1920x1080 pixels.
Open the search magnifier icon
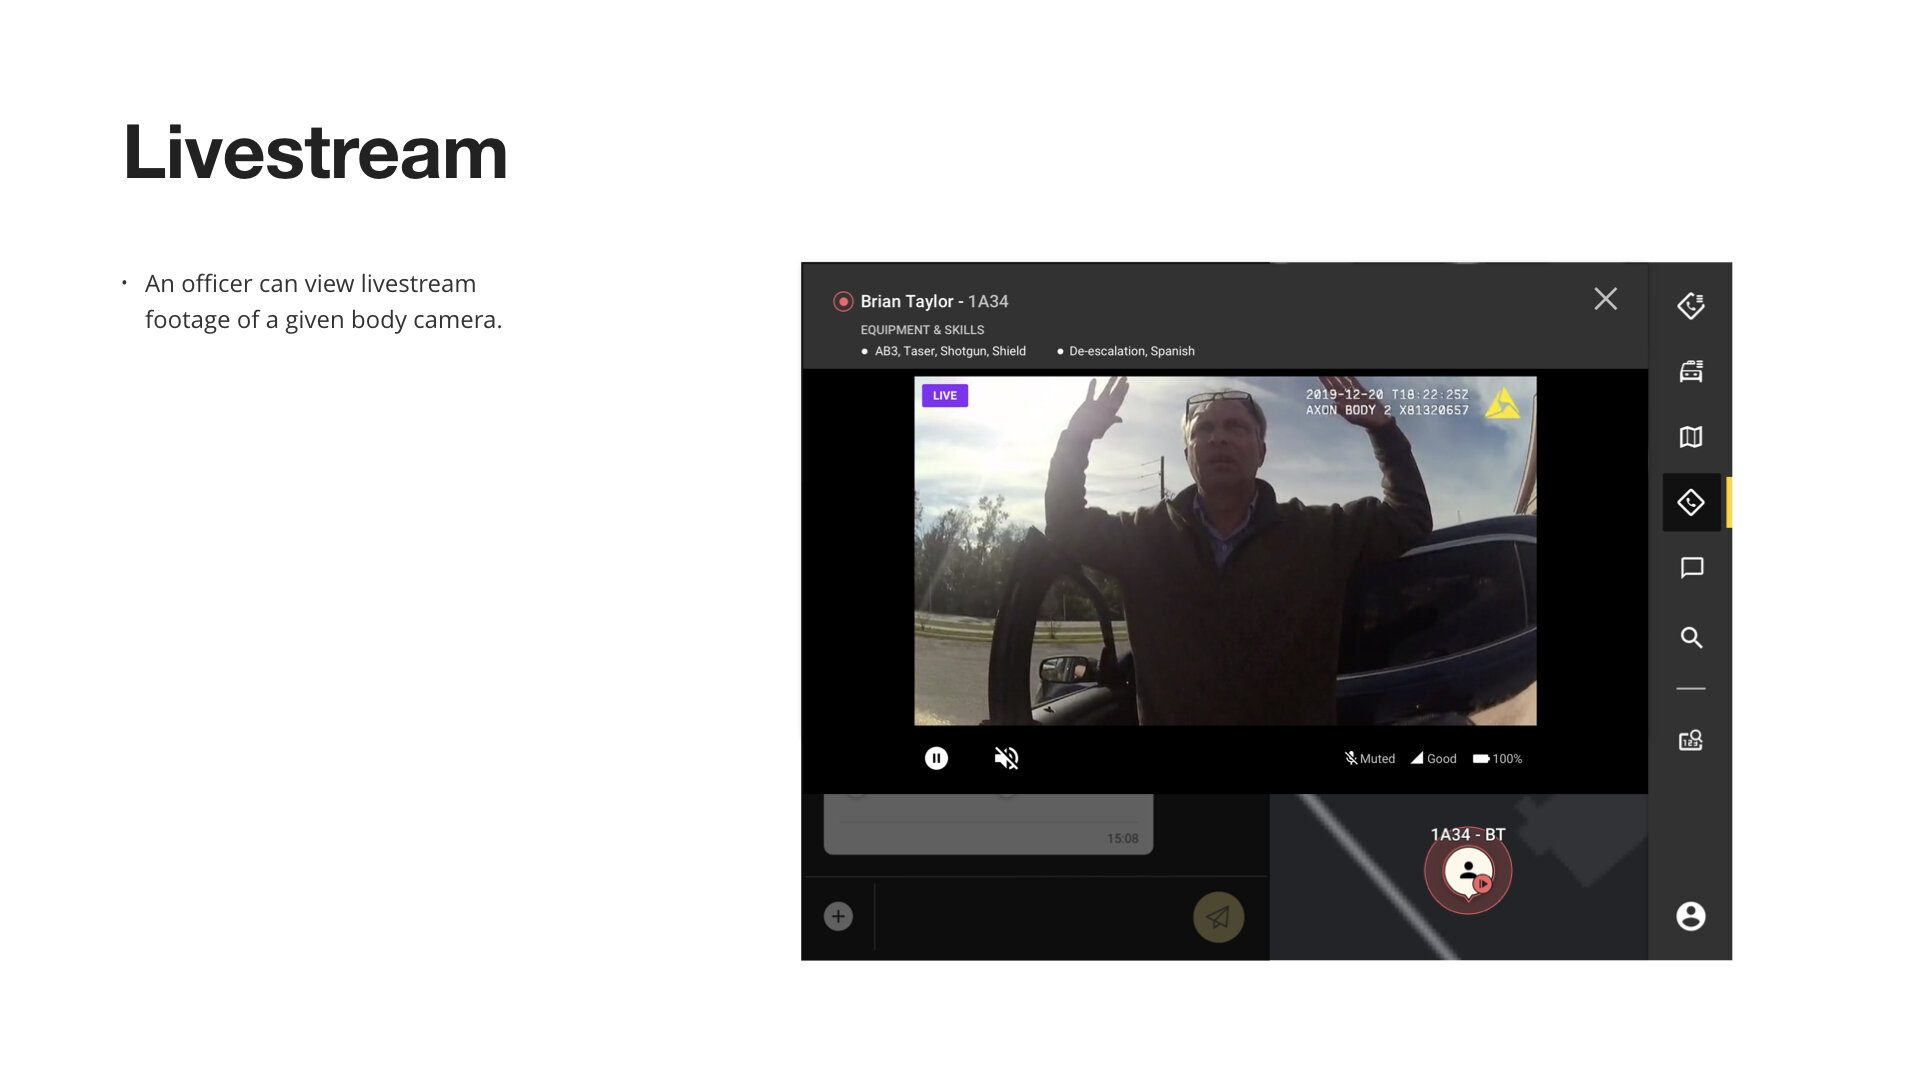click(x=1691, y=637)
